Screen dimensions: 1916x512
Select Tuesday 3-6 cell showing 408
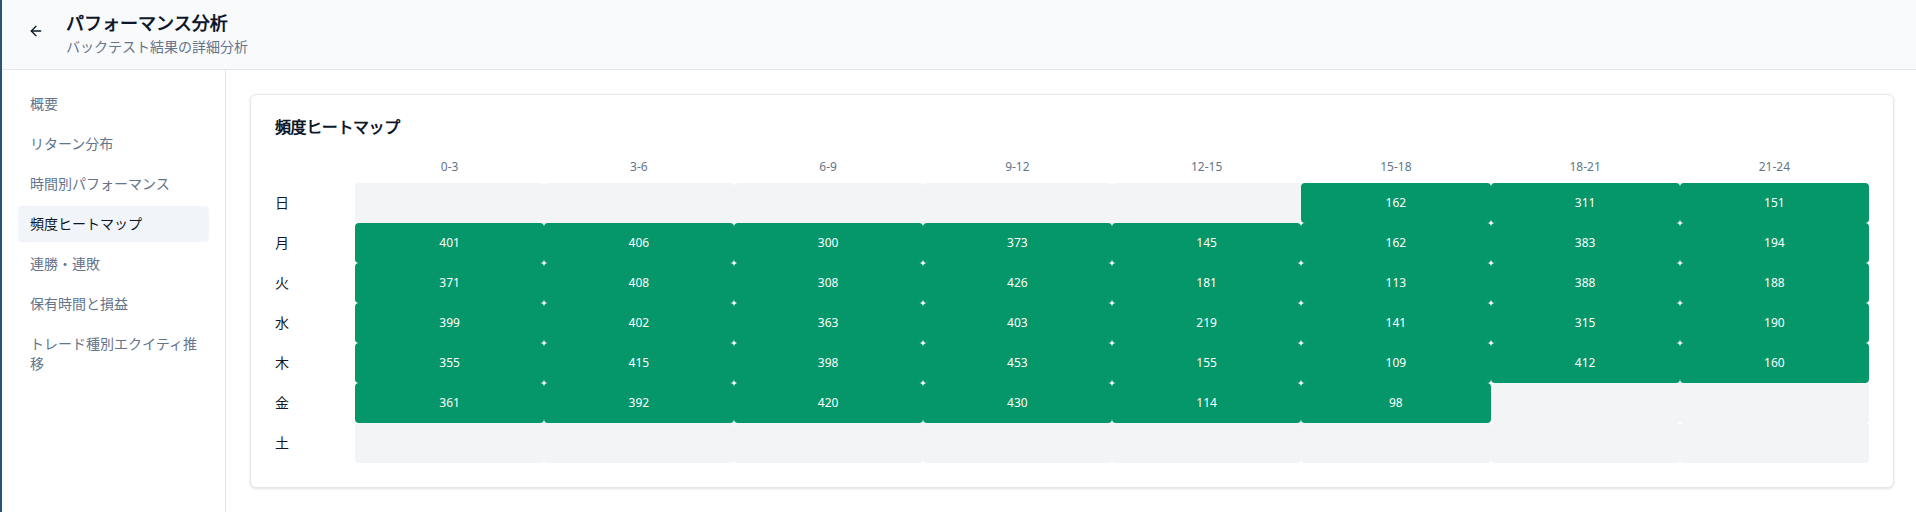(x=638, y=283)
